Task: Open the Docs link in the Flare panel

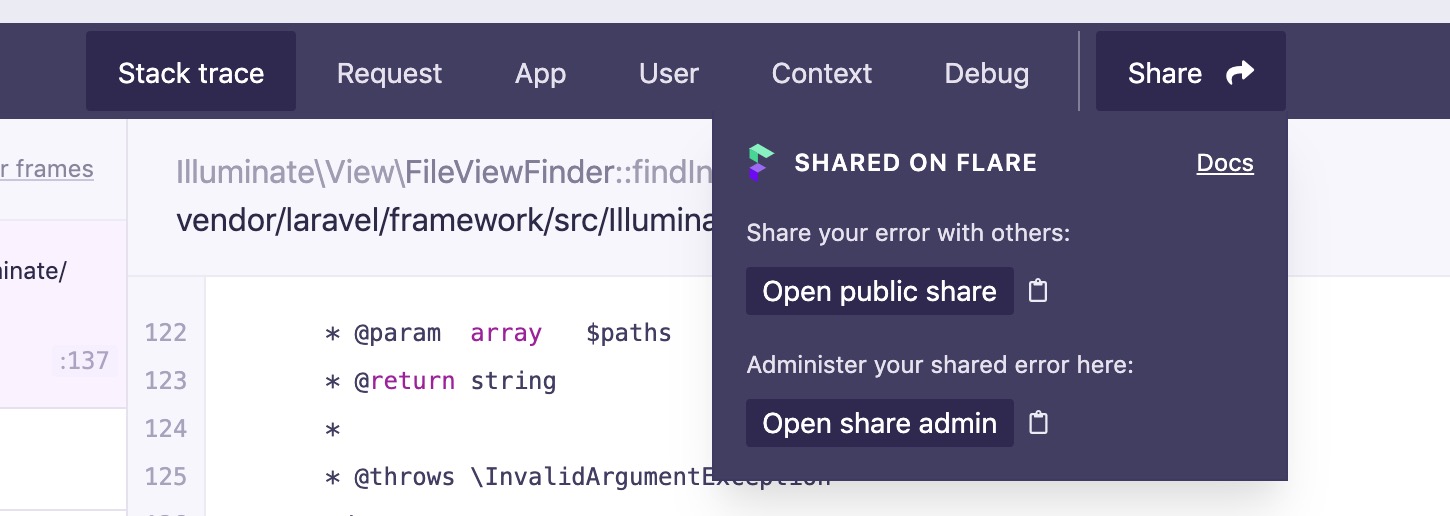Action: (x=1224, y=163)
